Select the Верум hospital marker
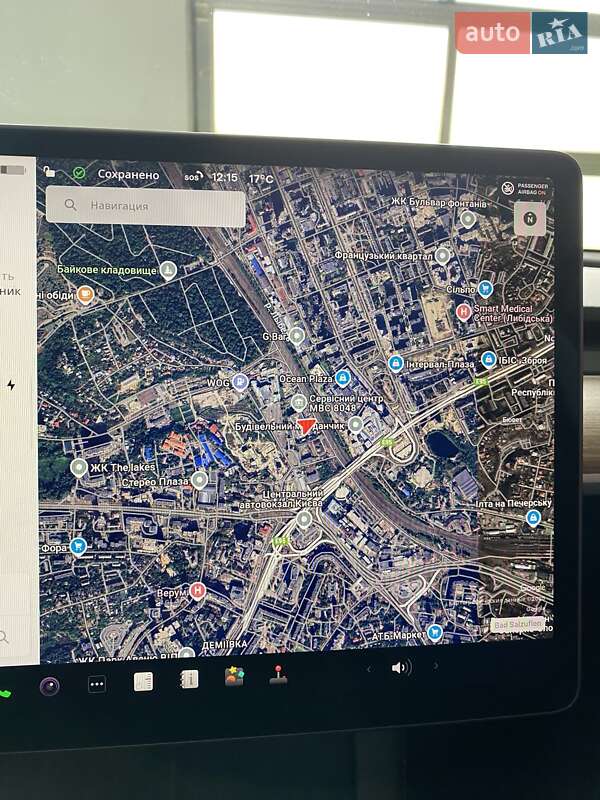 (197, 591)
